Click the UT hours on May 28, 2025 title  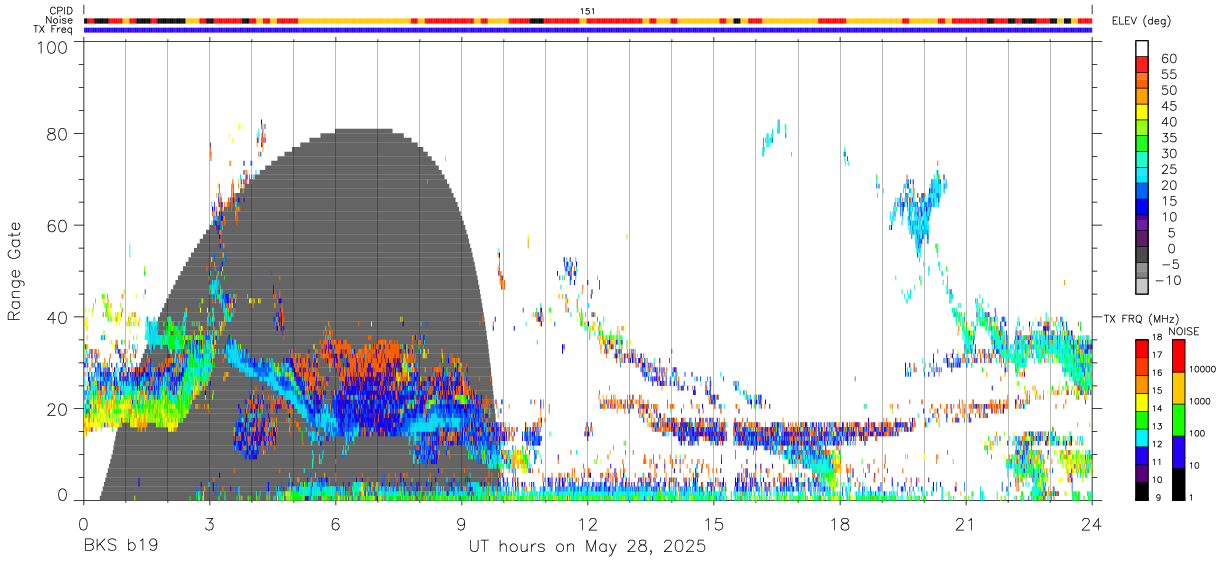(x=587, y=547)
